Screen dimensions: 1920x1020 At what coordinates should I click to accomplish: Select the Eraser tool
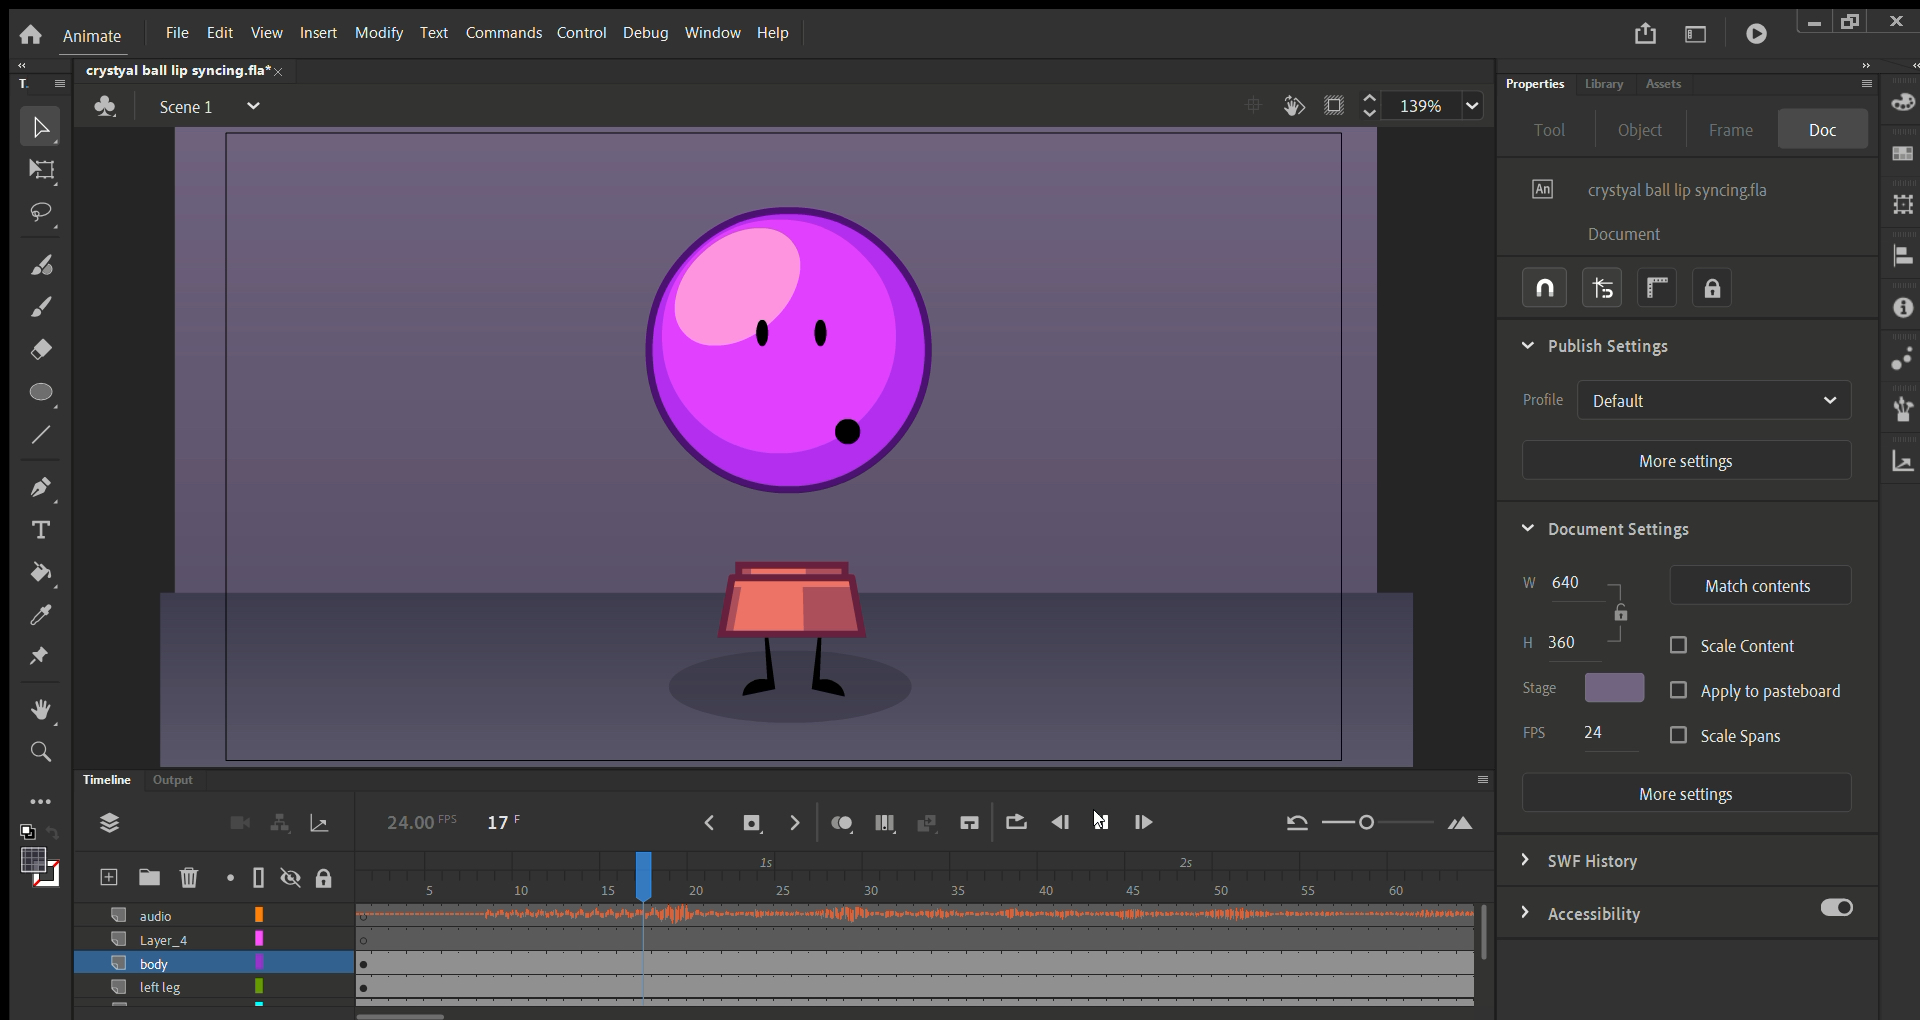point(41,350)
